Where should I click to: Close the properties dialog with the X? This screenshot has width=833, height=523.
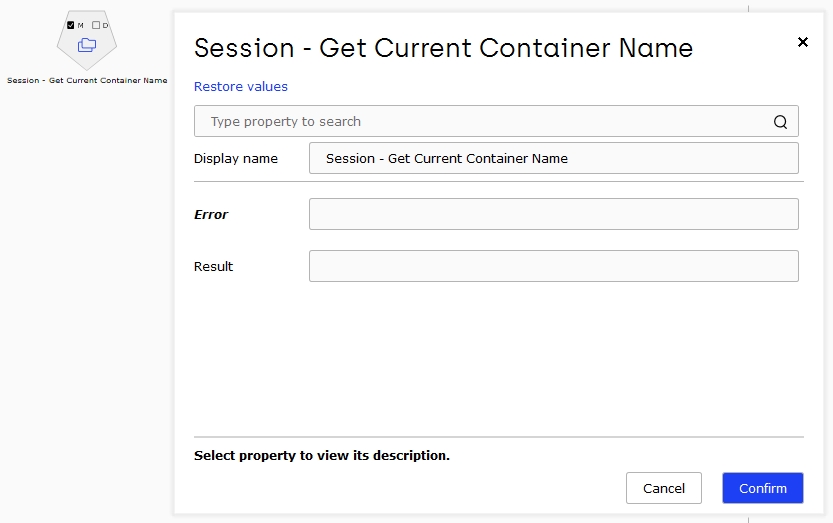[803, 42]
